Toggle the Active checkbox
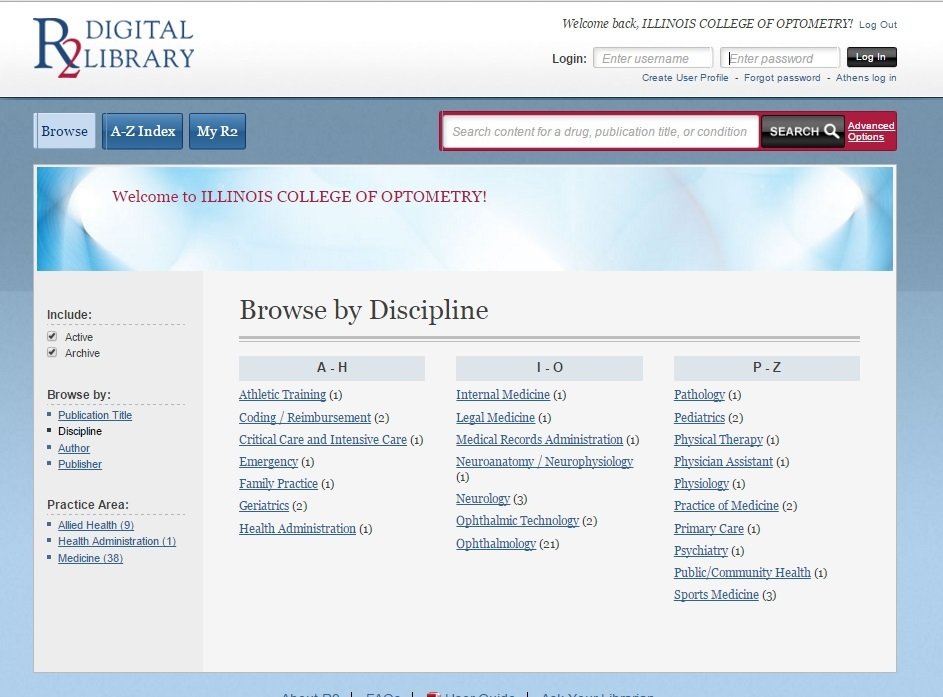This screenshot has height=697, width=943. (52, 336)
